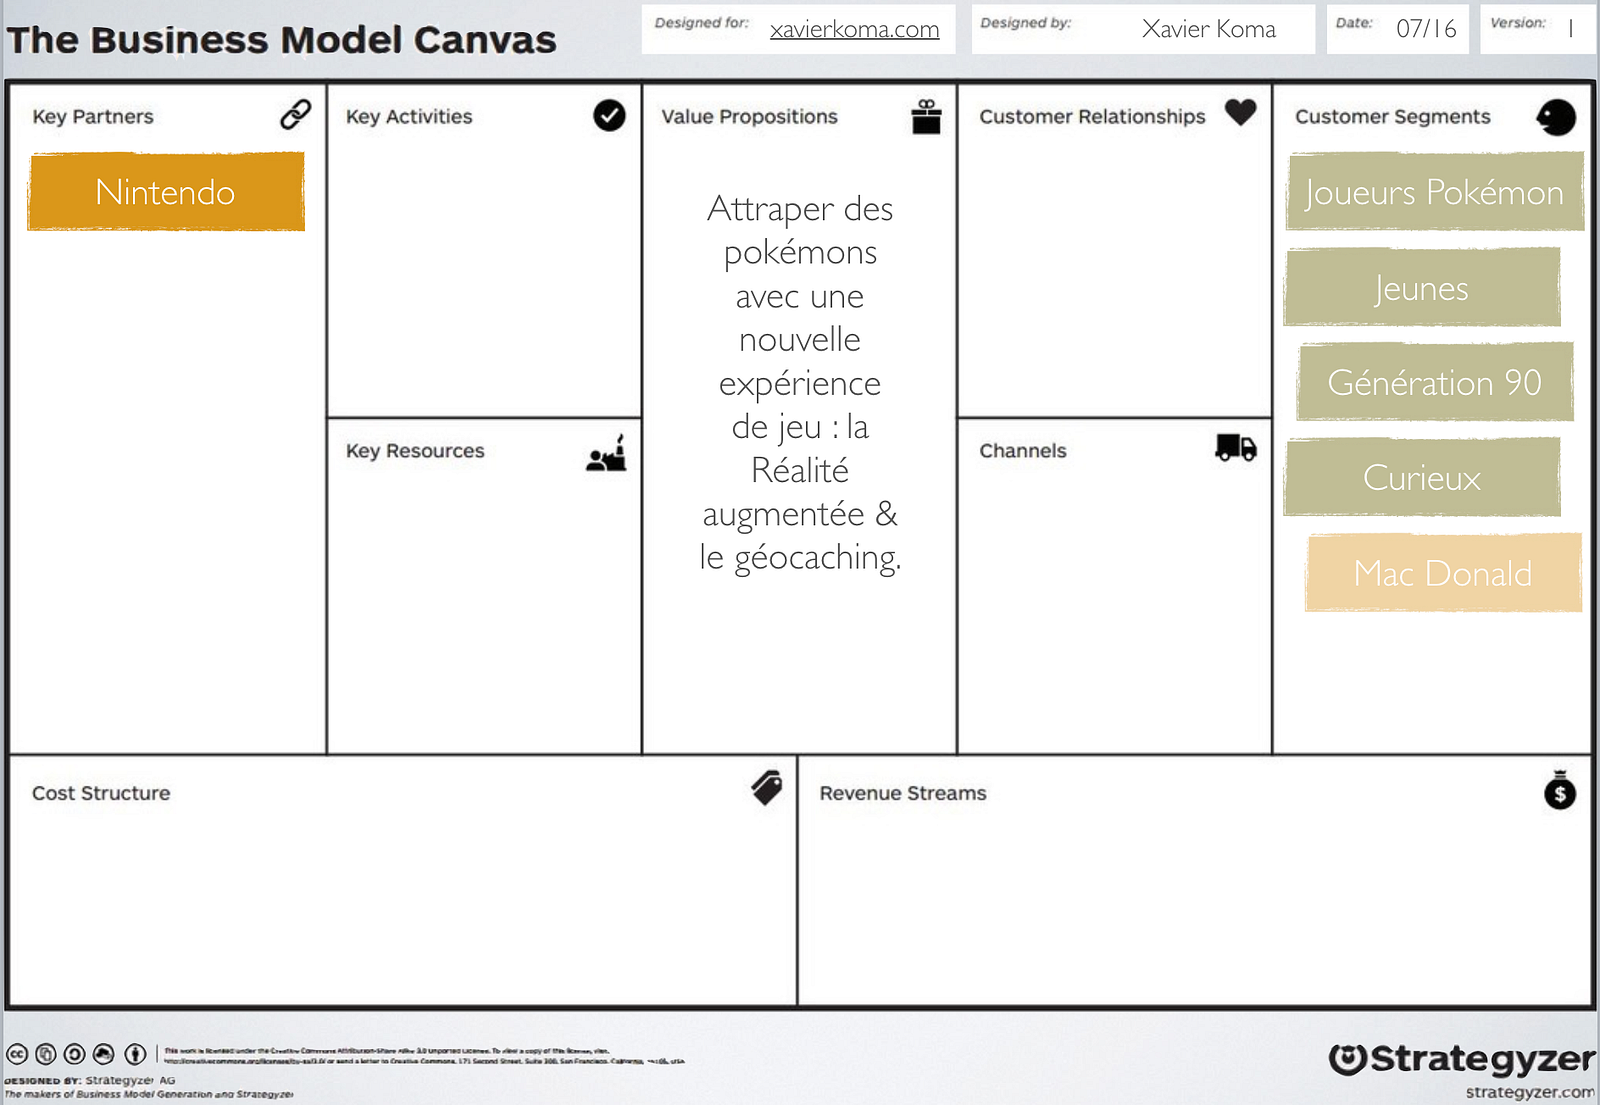Viewport: 1600px width, 1105px height.
Task: Click the Customer Segments head icon
Action: (1556, 118)
